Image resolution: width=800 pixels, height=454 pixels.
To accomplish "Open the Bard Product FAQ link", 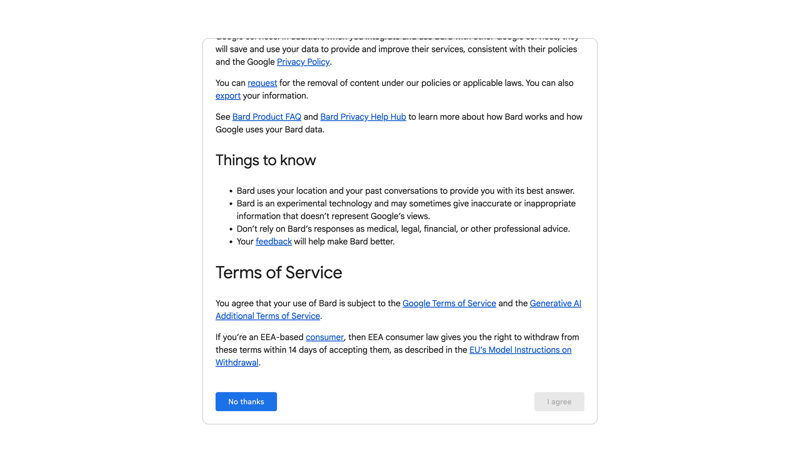I will coord(266,117).
